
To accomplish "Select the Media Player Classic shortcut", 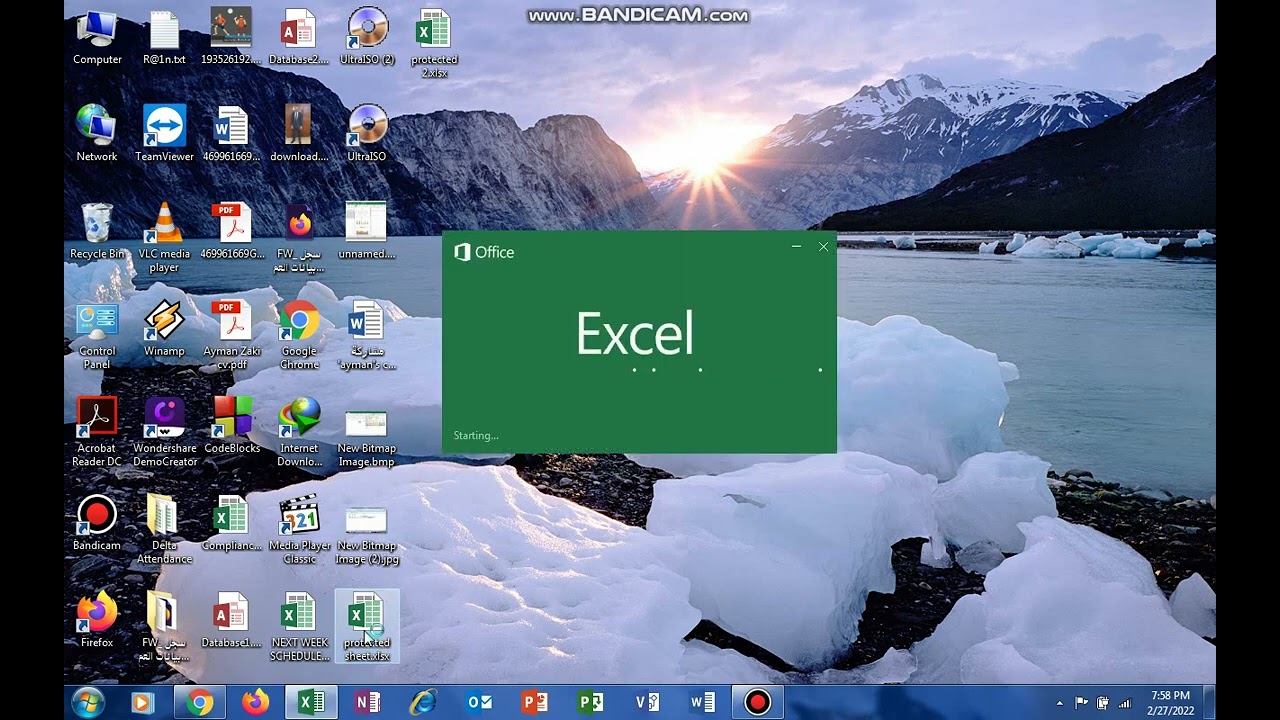I will (x=299, y=529).
